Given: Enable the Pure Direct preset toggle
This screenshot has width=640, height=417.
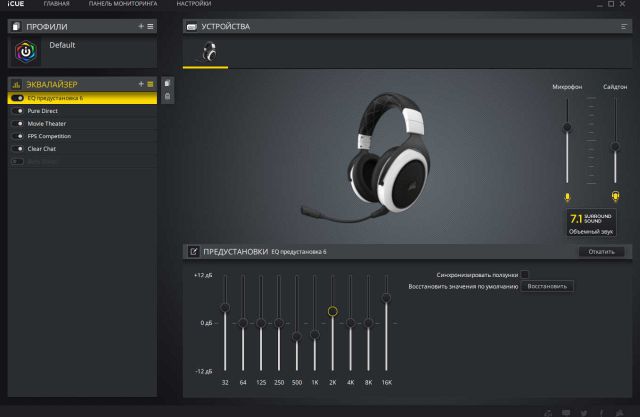Looking at the screenshot, I should [x=18, y=111].
